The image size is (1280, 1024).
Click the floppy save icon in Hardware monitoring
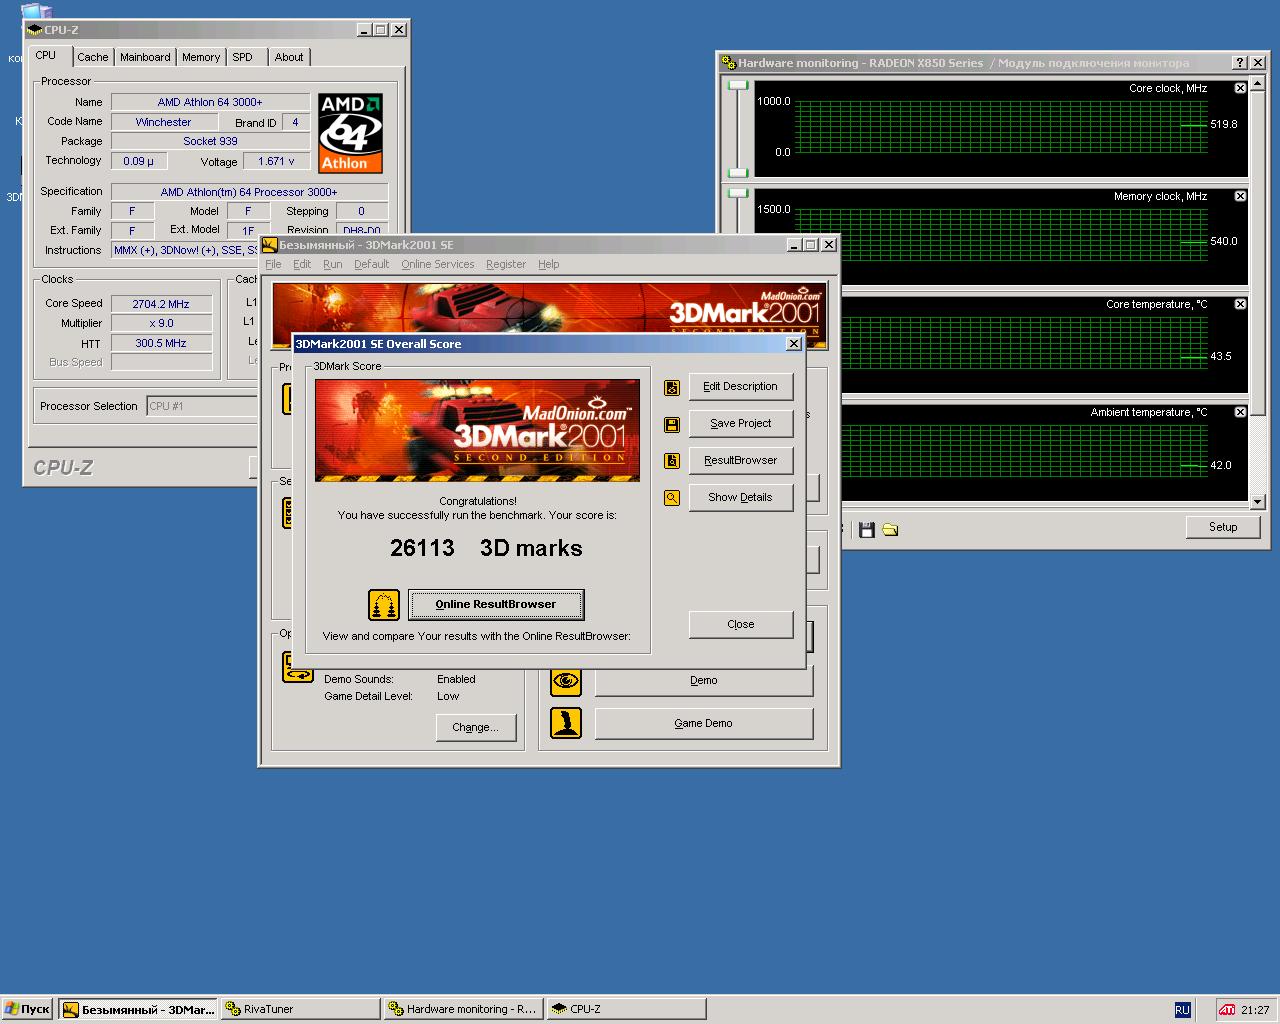tap(867, 529)
